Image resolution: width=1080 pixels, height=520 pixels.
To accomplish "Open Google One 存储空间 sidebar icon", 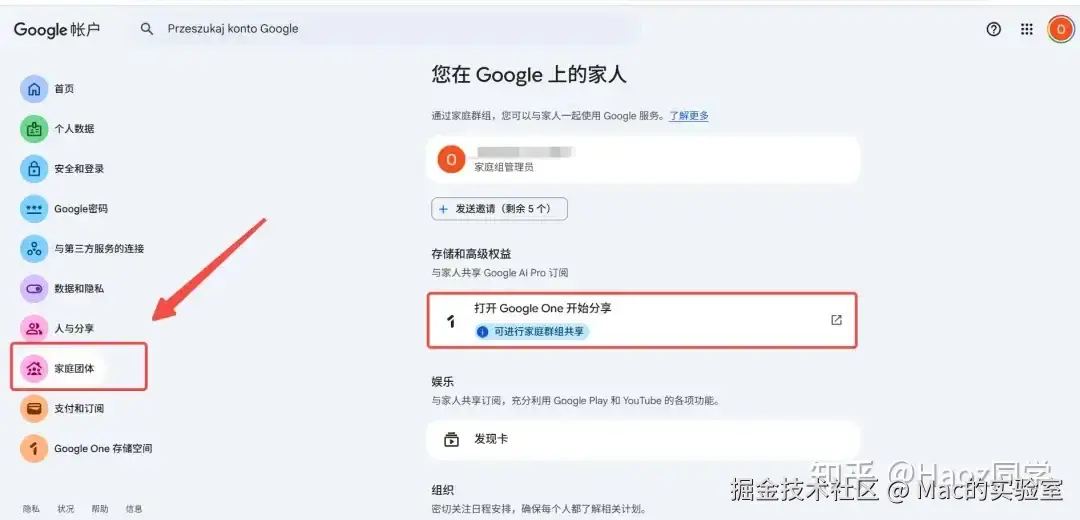I will click(x=34, y=448).
